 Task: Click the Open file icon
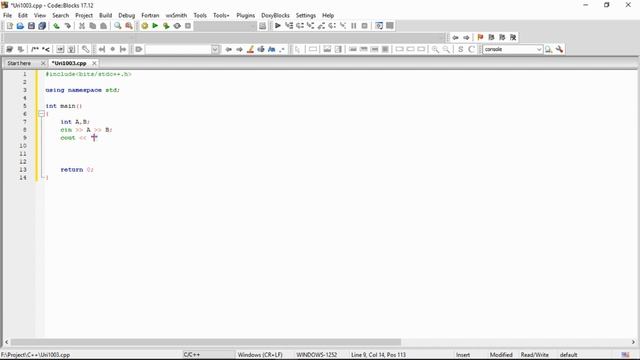tap(20, 26)
